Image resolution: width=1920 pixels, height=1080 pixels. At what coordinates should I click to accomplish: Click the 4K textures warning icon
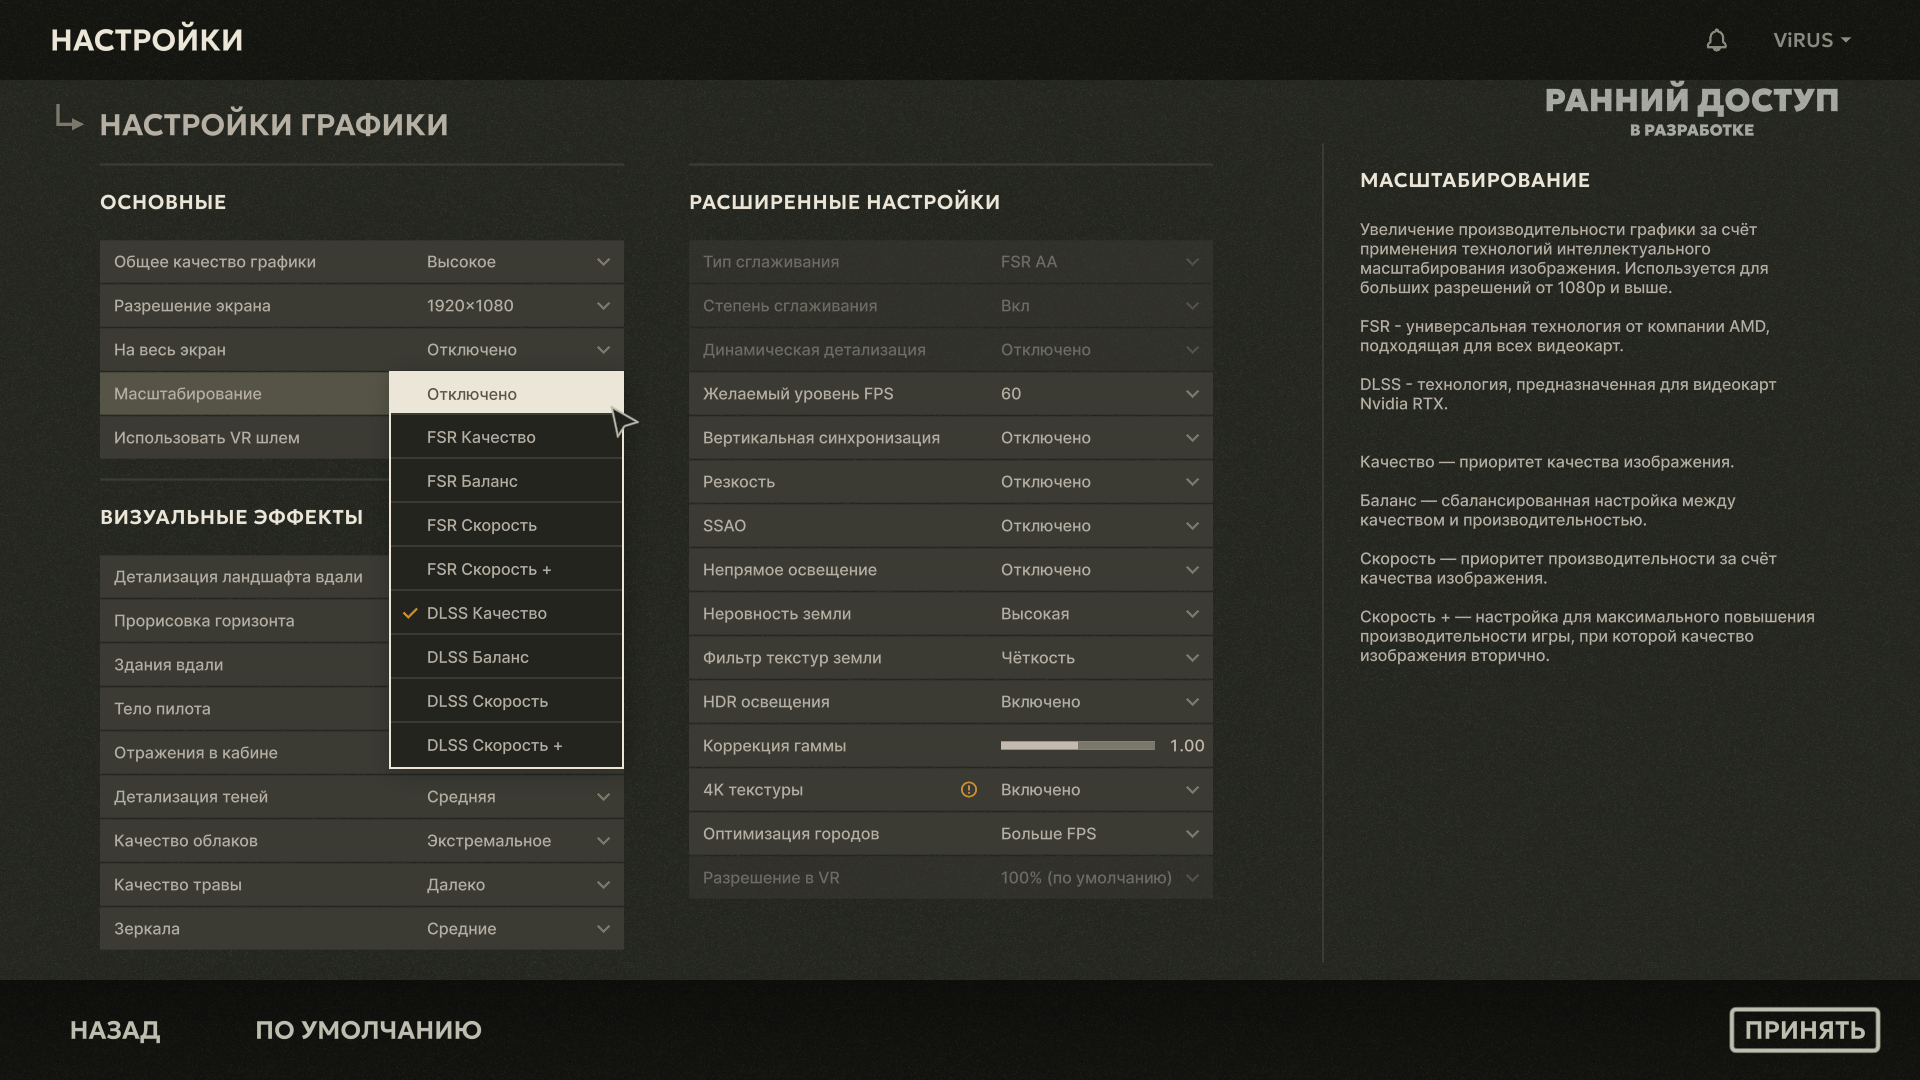pos(968,790)
